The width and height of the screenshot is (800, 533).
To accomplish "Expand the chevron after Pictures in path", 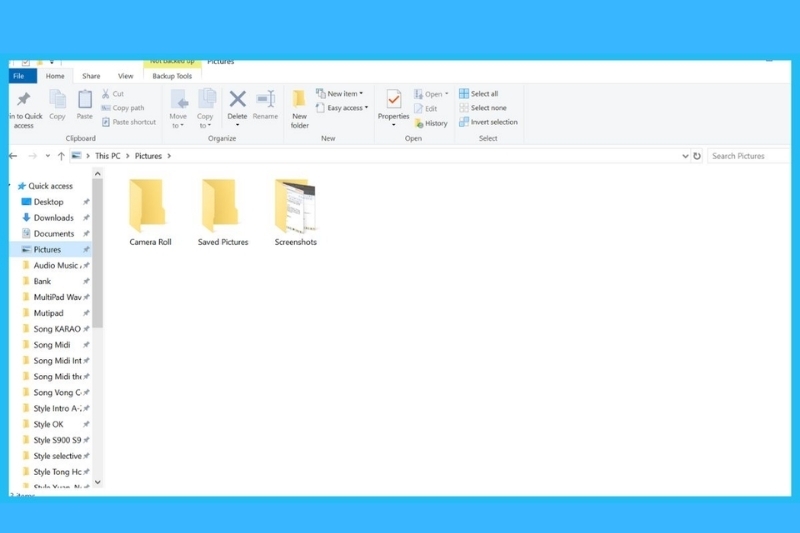I will (169, 156).
